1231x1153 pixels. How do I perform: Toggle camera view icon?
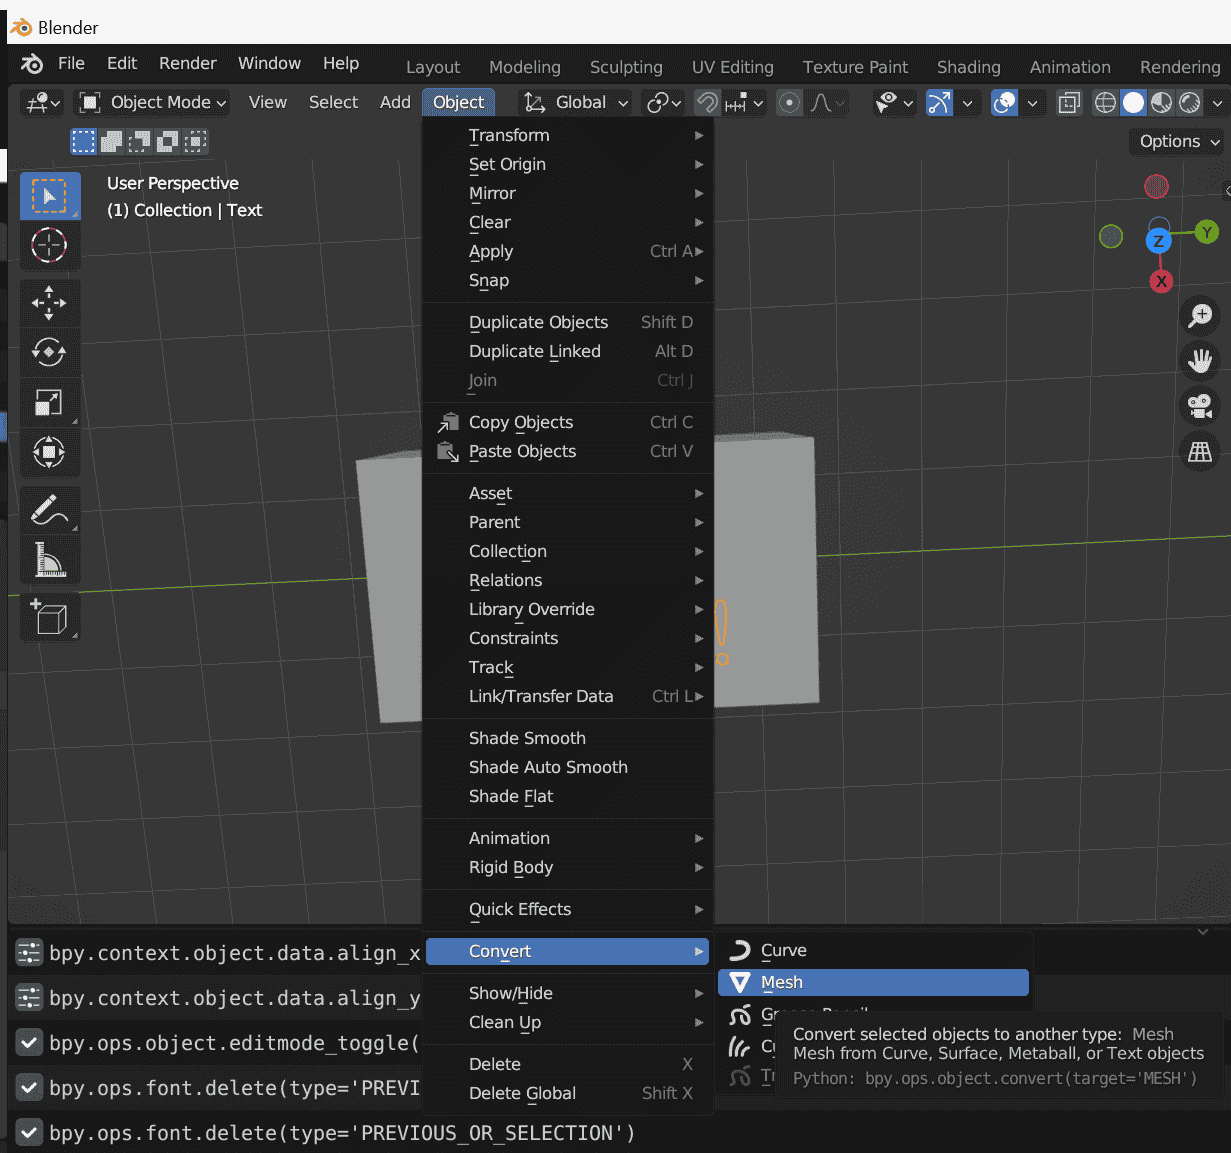[1200, 406]
